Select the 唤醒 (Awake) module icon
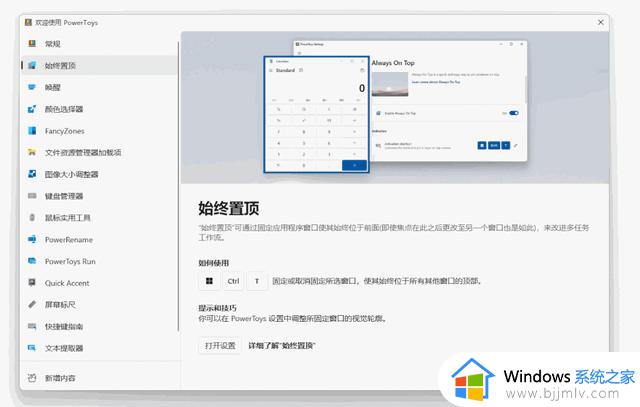The width and height of the screenshot is (640, 407). (x=32, y=87)
